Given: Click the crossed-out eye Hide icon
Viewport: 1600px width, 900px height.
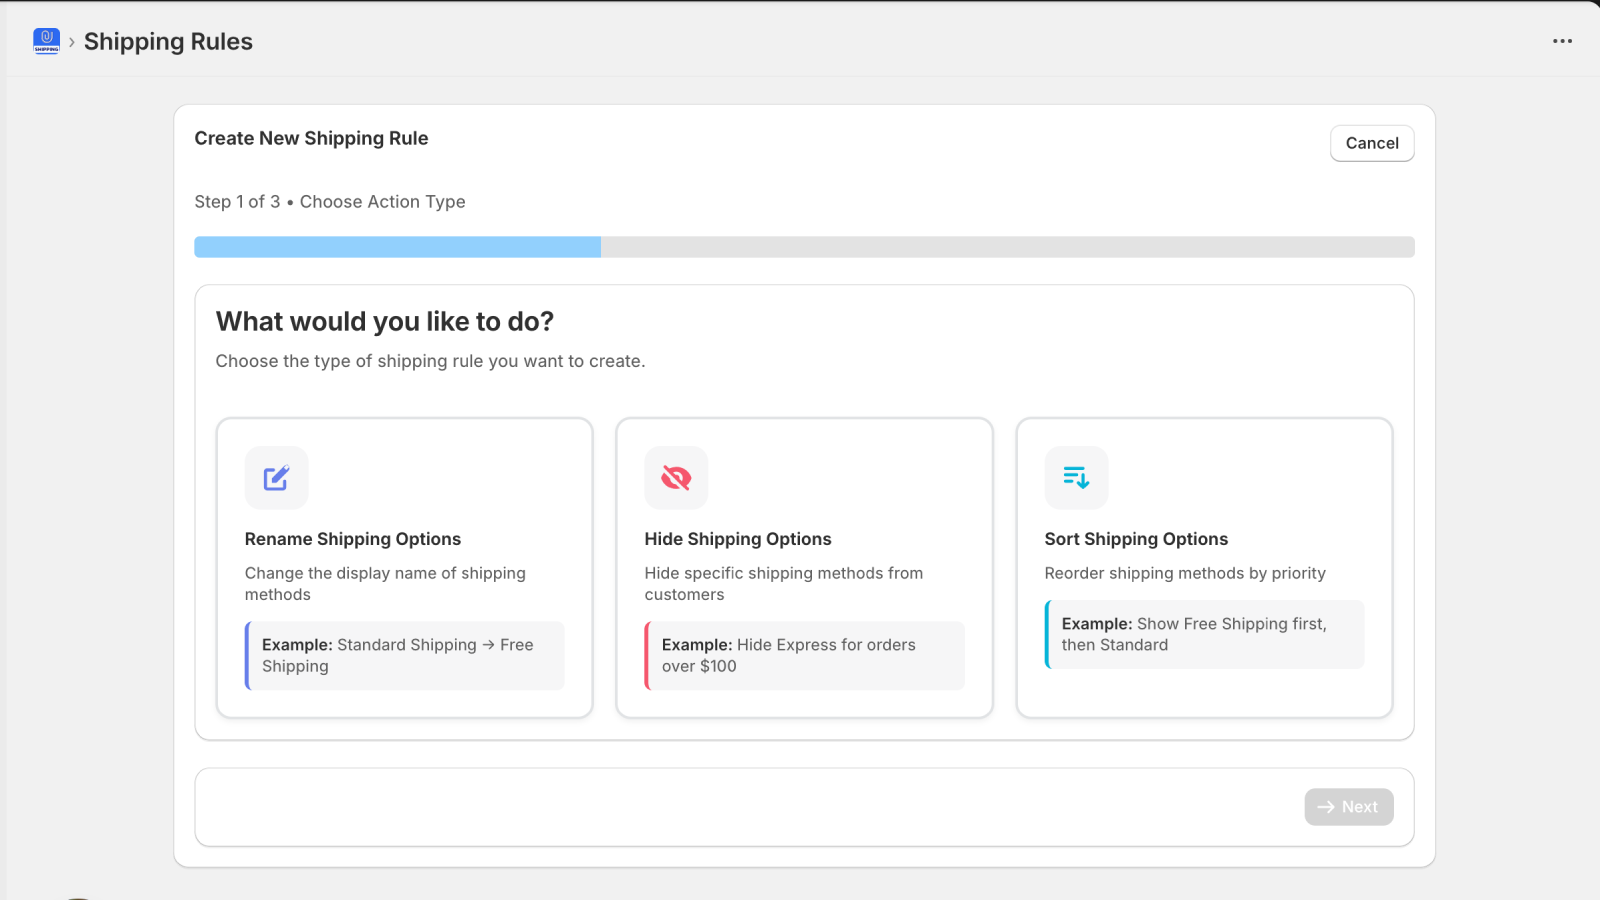Looking at the screenshot, I should pos(676,478).
